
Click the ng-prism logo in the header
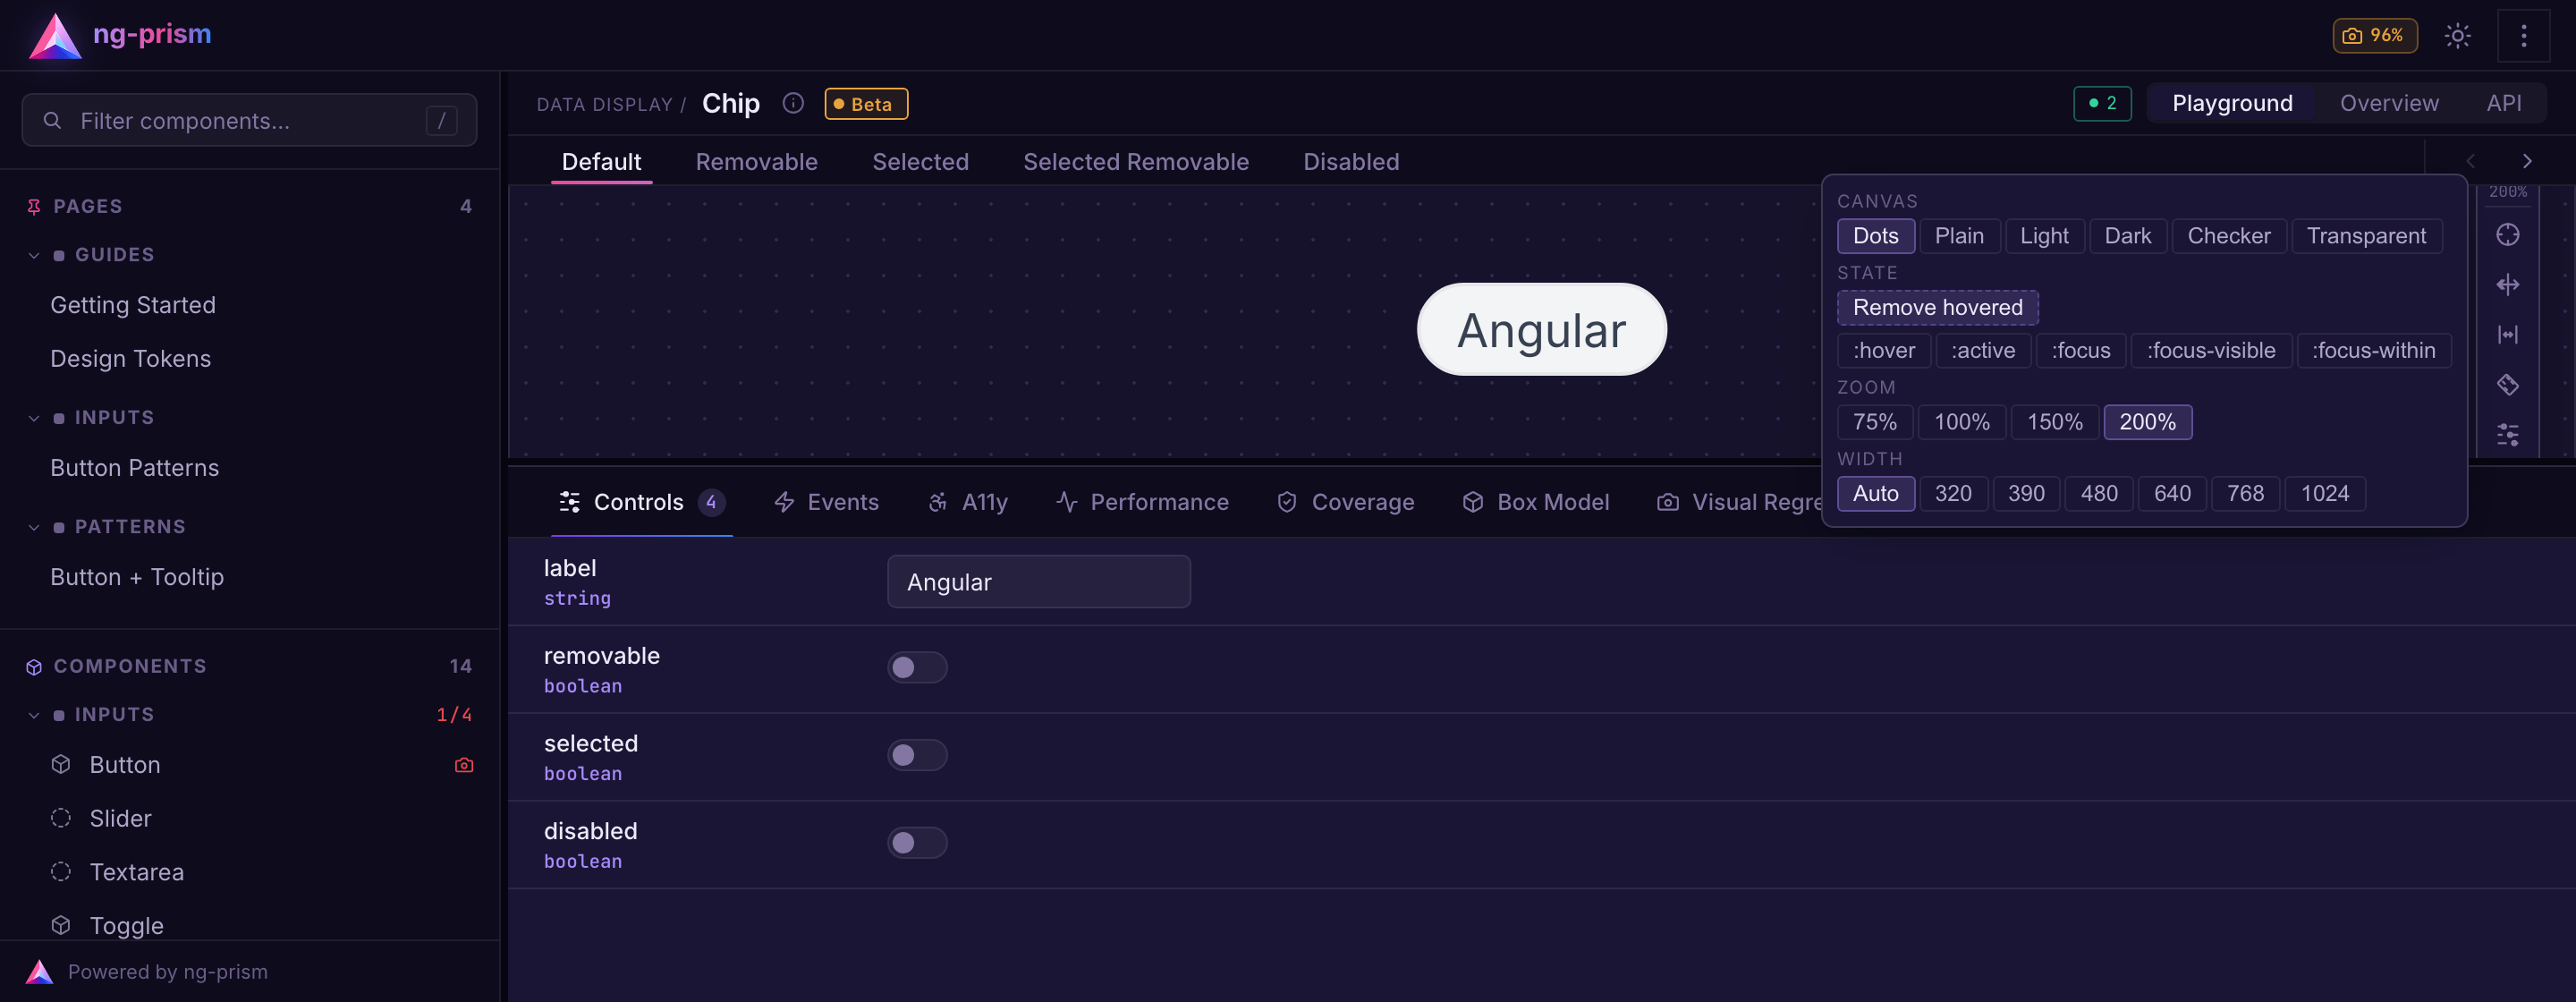[120, 35]
